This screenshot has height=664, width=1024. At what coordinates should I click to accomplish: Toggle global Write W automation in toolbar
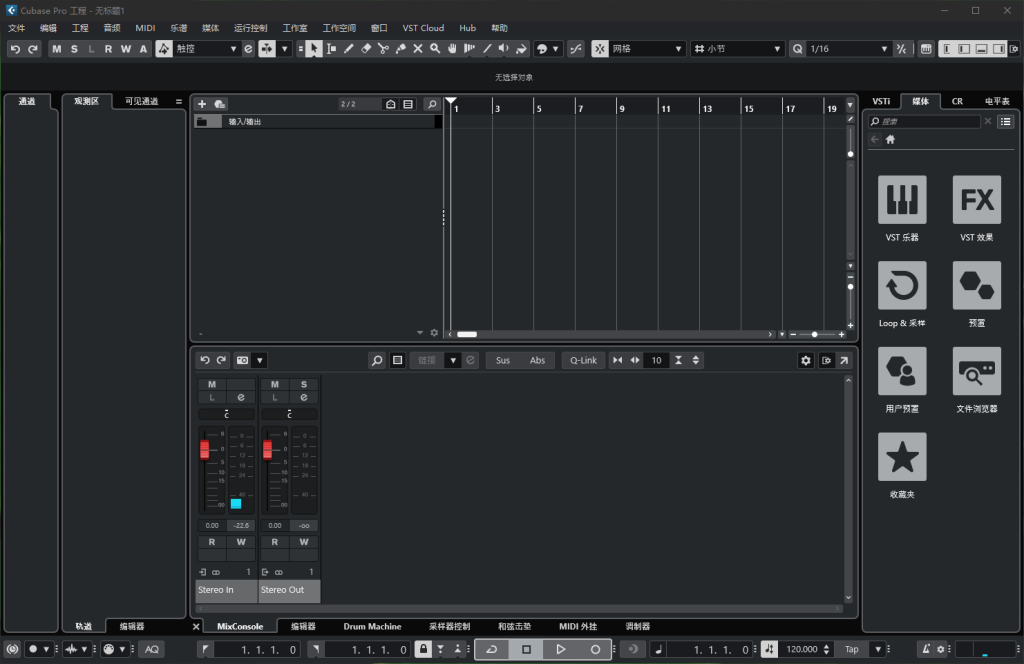click(x=125, y=49)
